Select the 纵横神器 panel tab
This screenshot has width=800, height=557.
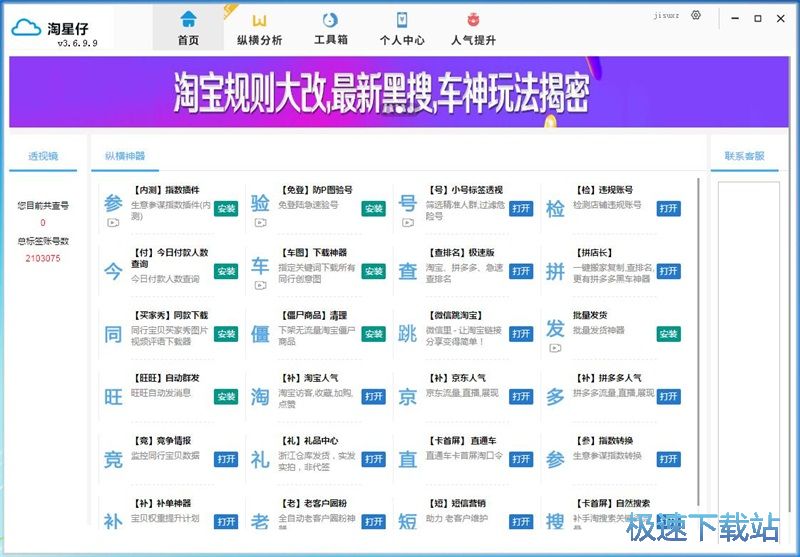pos(125,156)
